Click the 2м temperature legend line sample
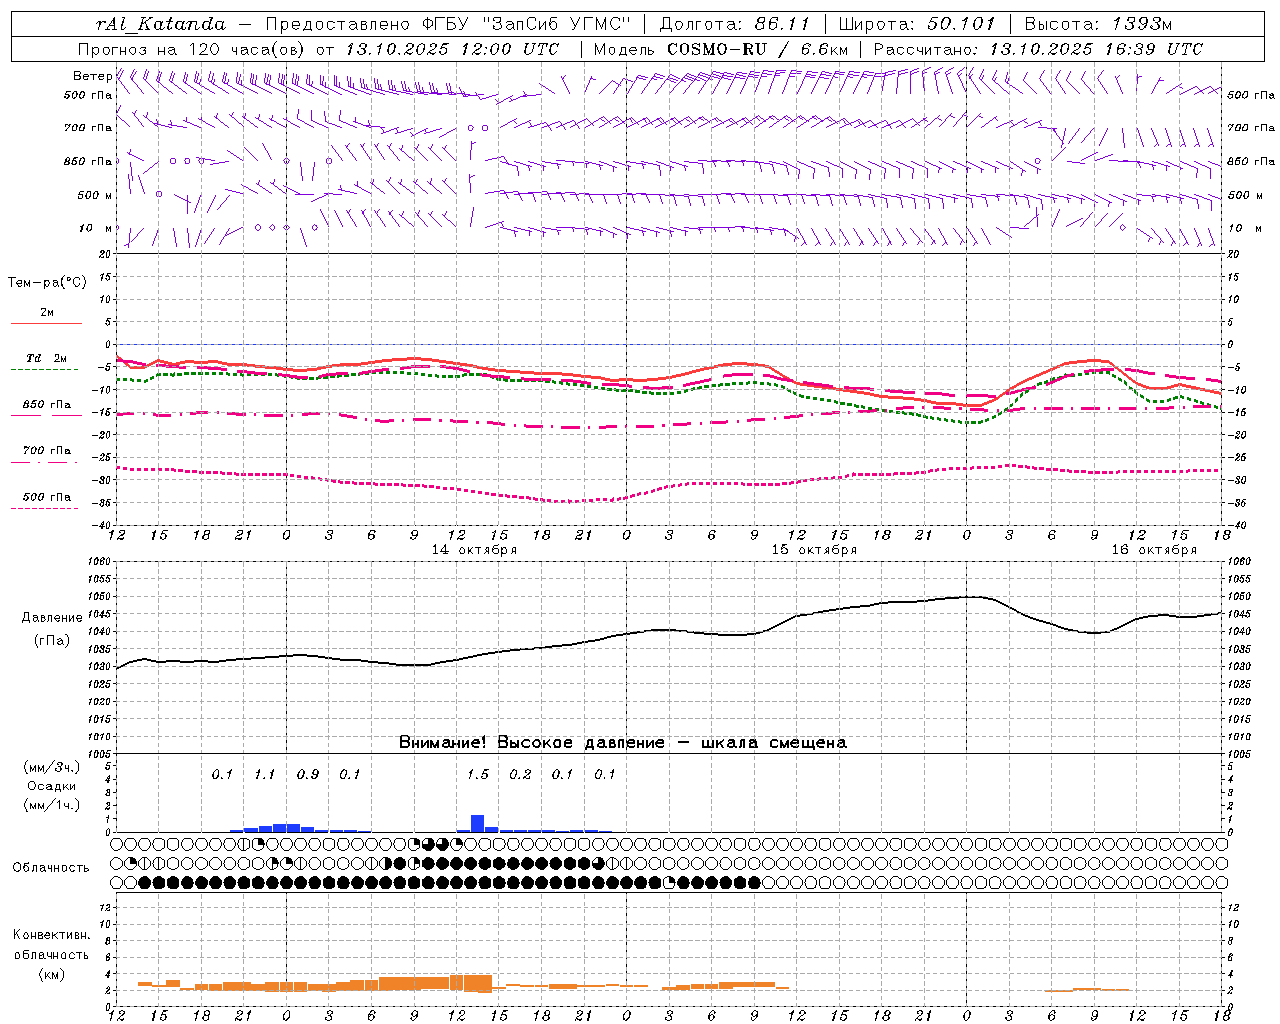This screenshot has height=1024, width=1280. (46, 324)
